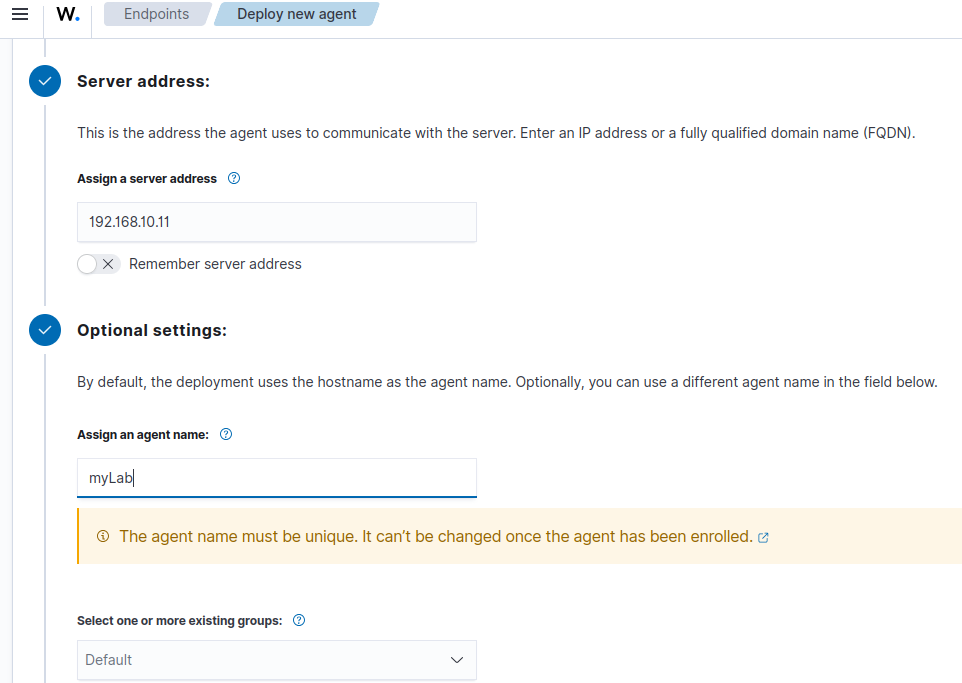Click the info icon in the warning banner
The height and width of the screenshot is (683, 962).
103,536
